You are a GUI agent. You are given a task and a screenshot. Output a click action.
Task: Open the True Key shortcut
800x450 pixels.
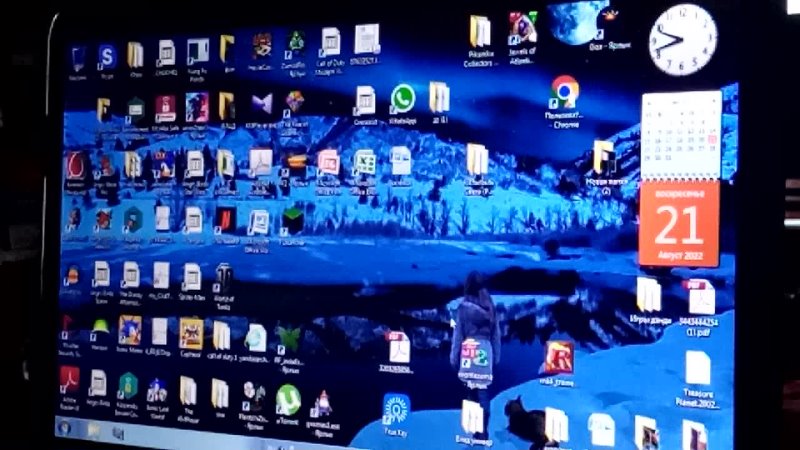[396, 409]
